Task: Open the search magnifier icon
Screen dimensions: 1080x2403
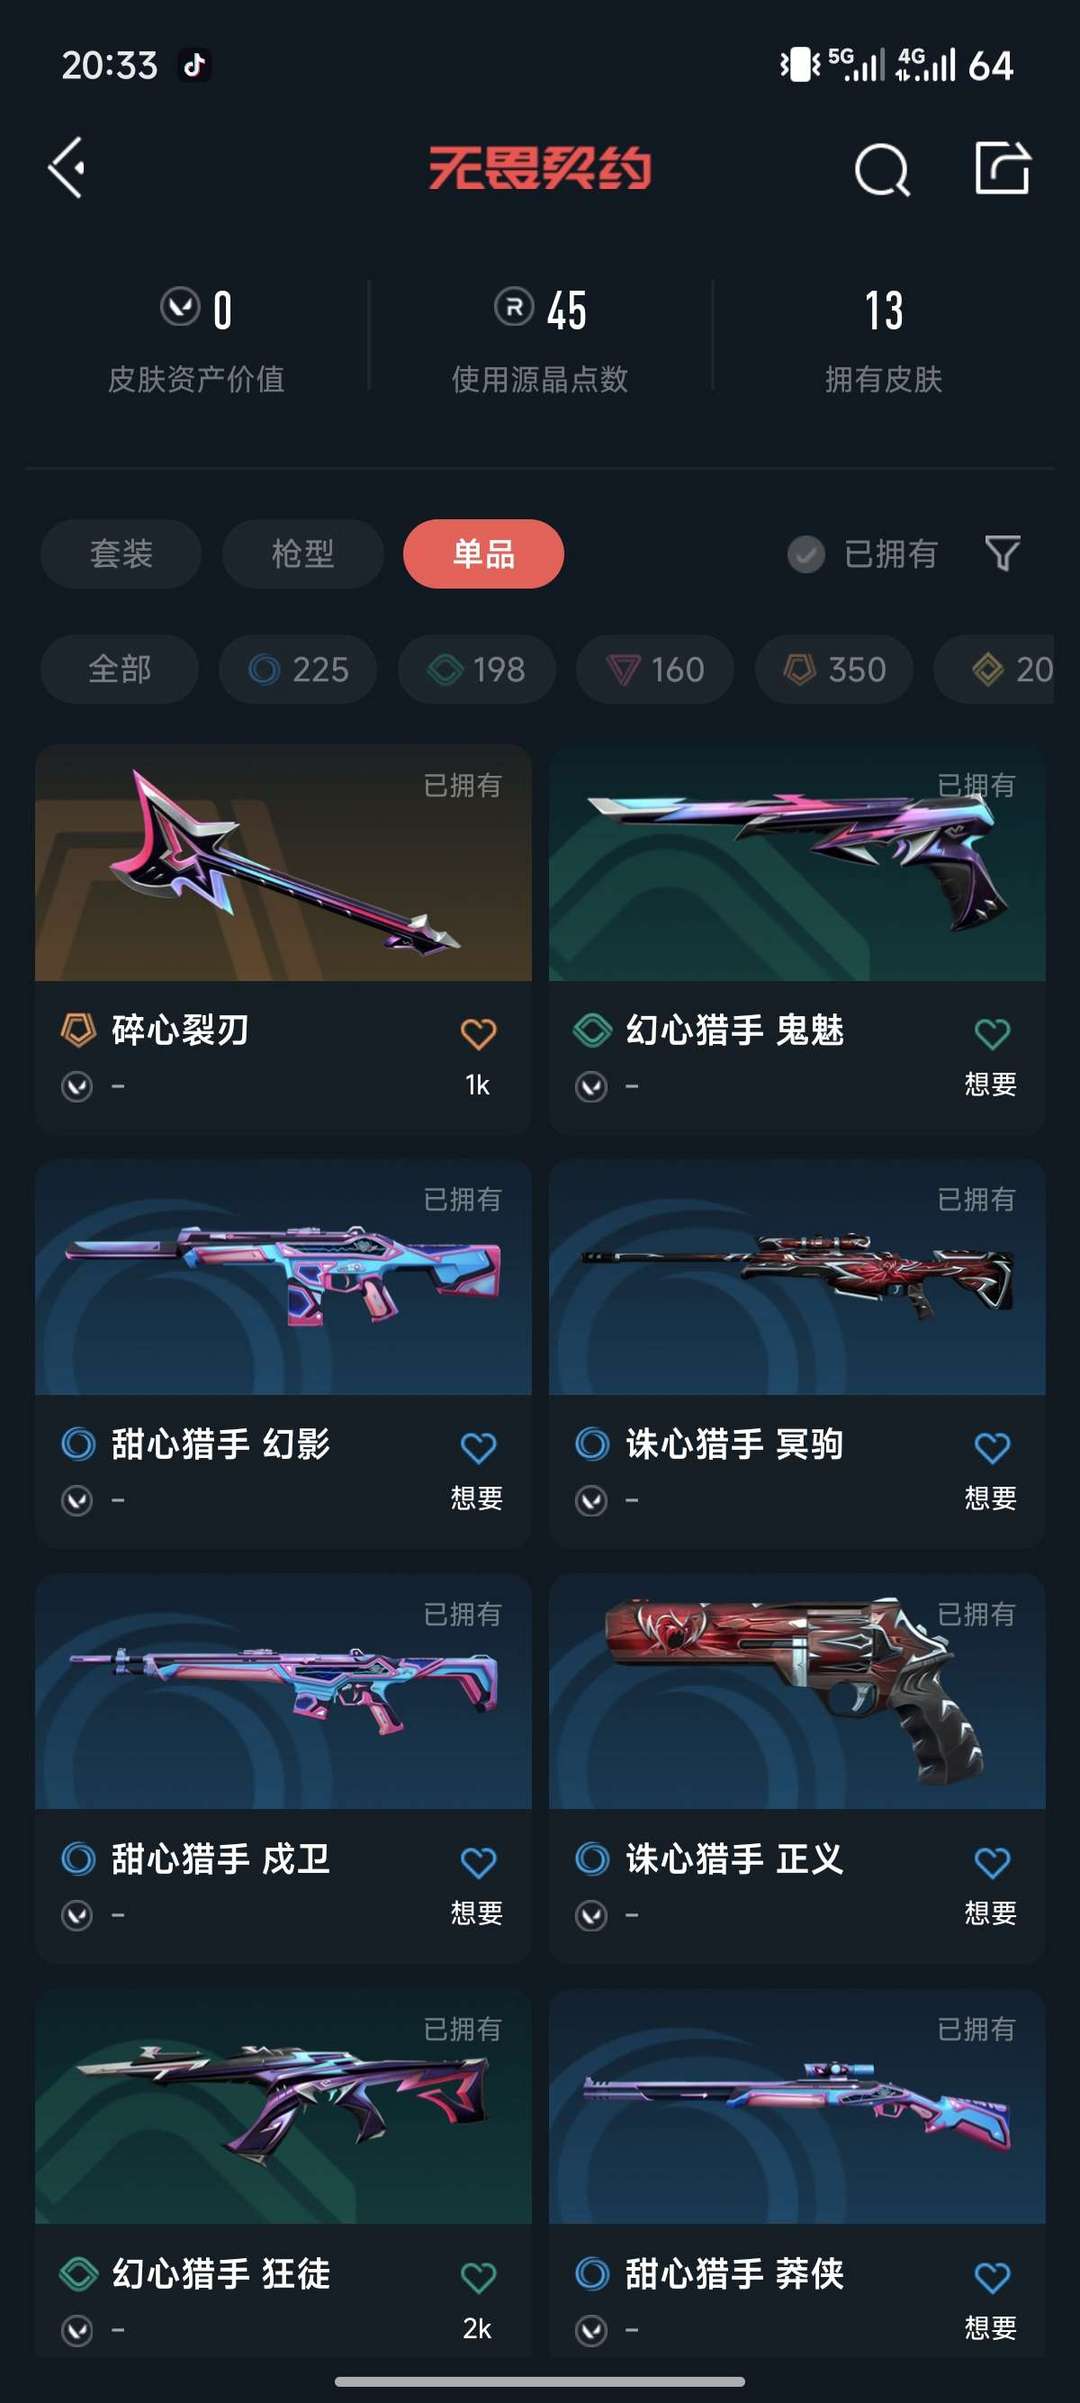Action: (x=882, y=169)
